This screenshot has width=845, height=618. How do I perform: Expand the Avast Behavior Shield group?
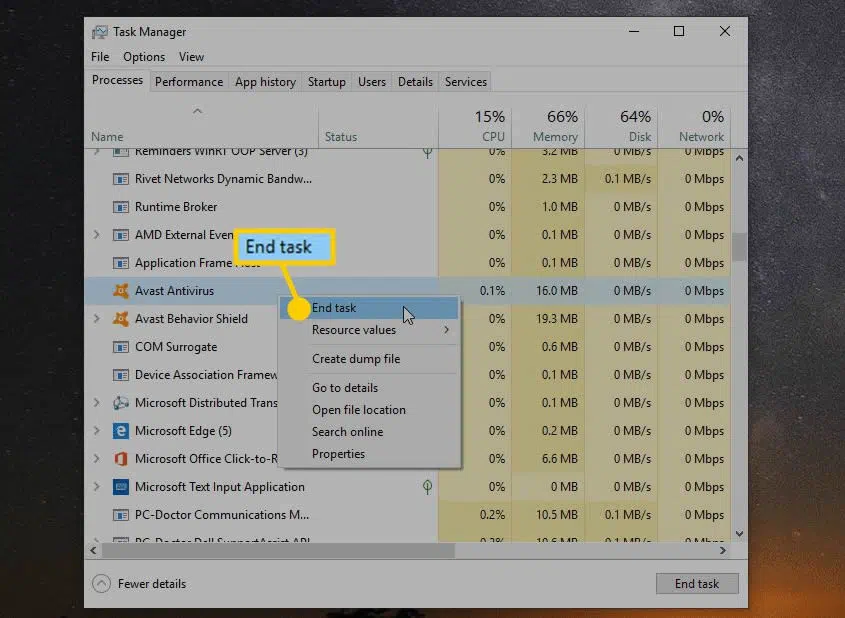click(x=96, y=319)
